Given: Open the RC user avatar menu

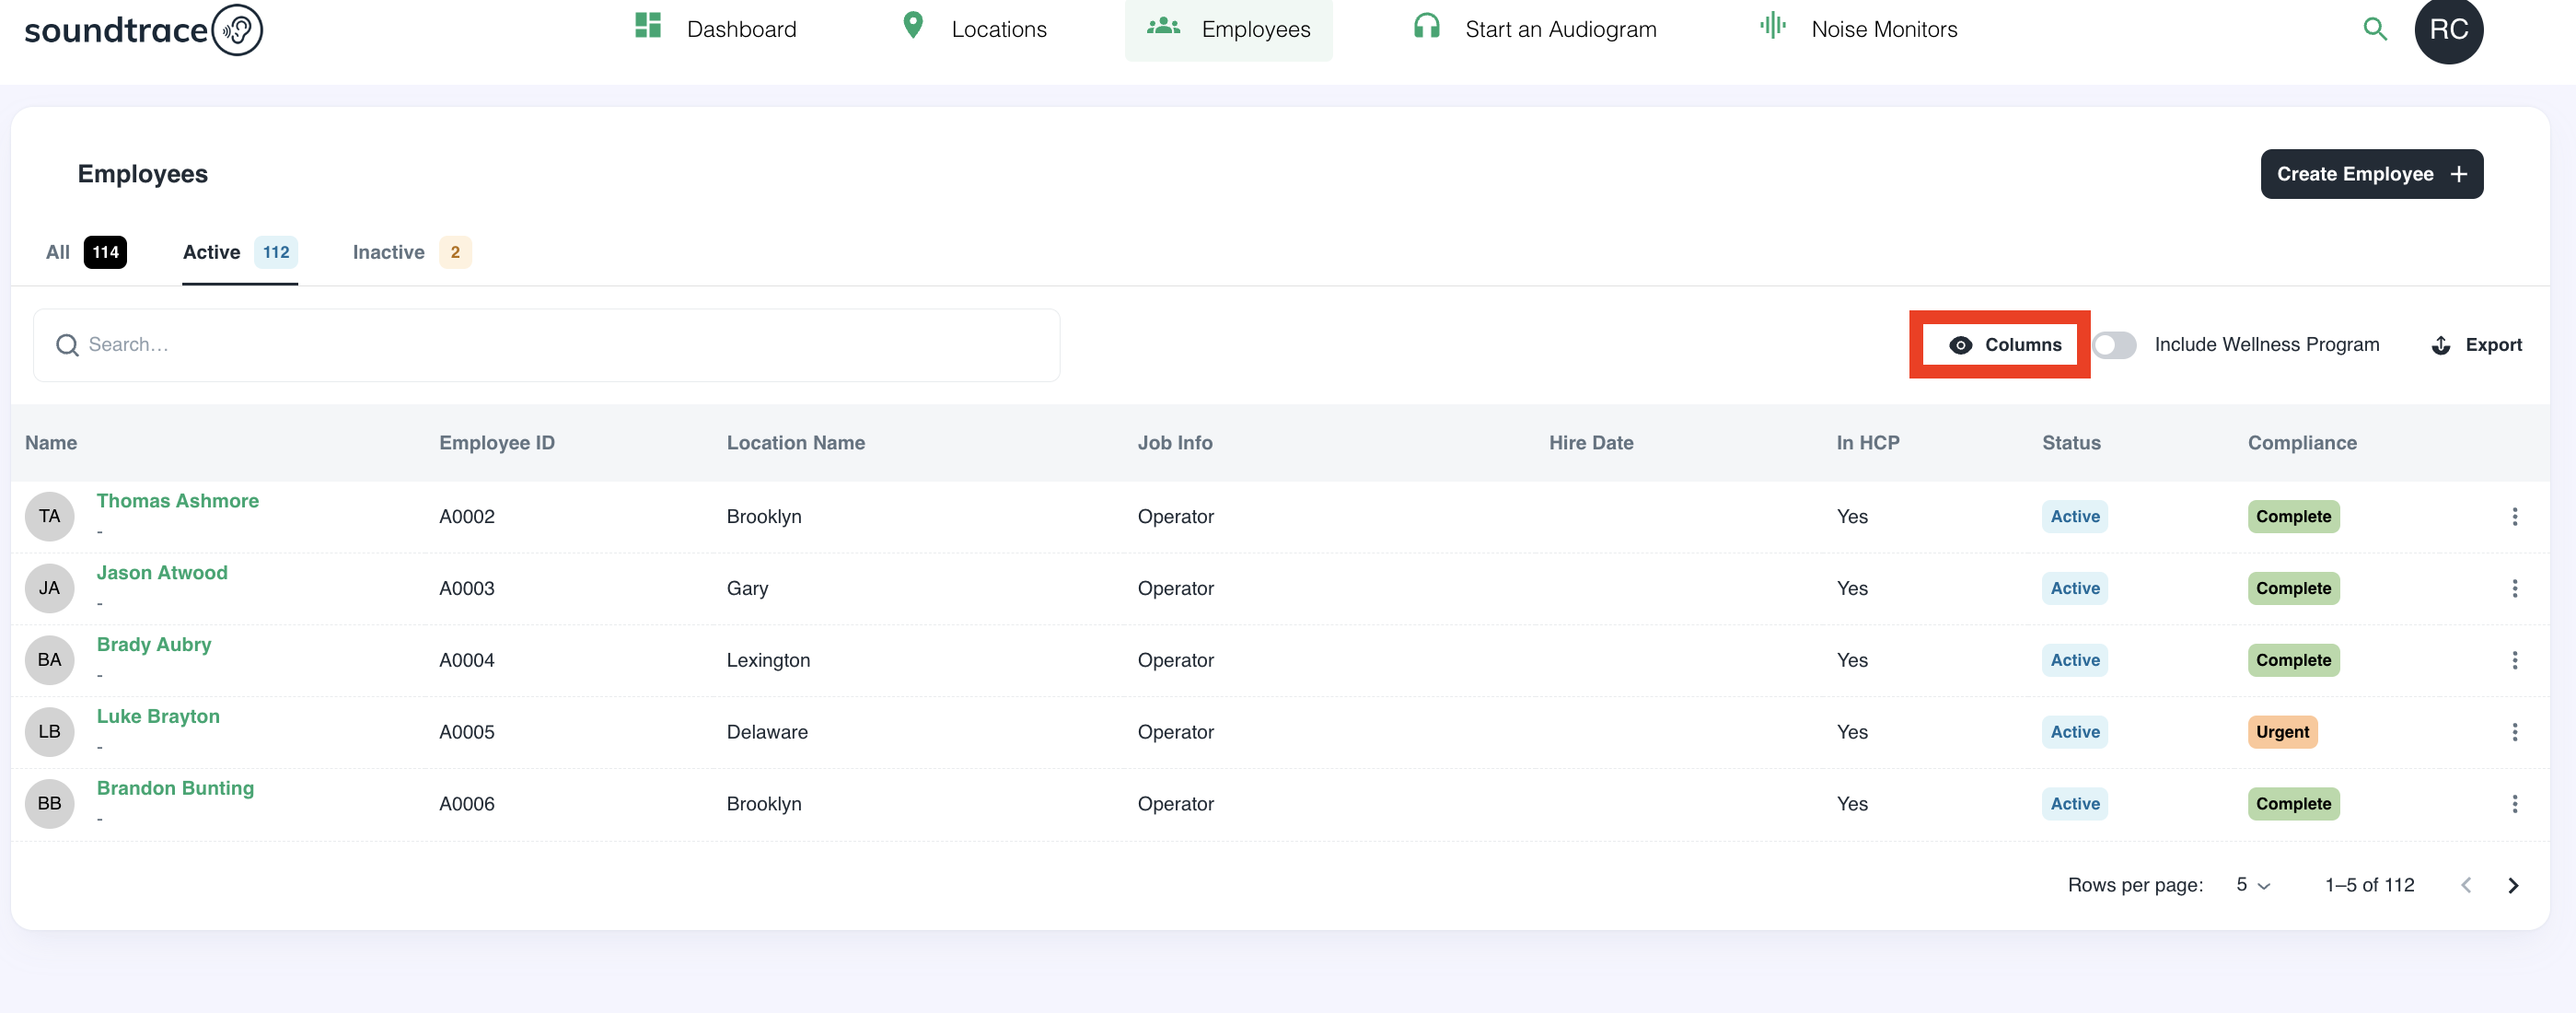Looking at the screenshot, I should pyautogui.click(x=2447, y=30).
